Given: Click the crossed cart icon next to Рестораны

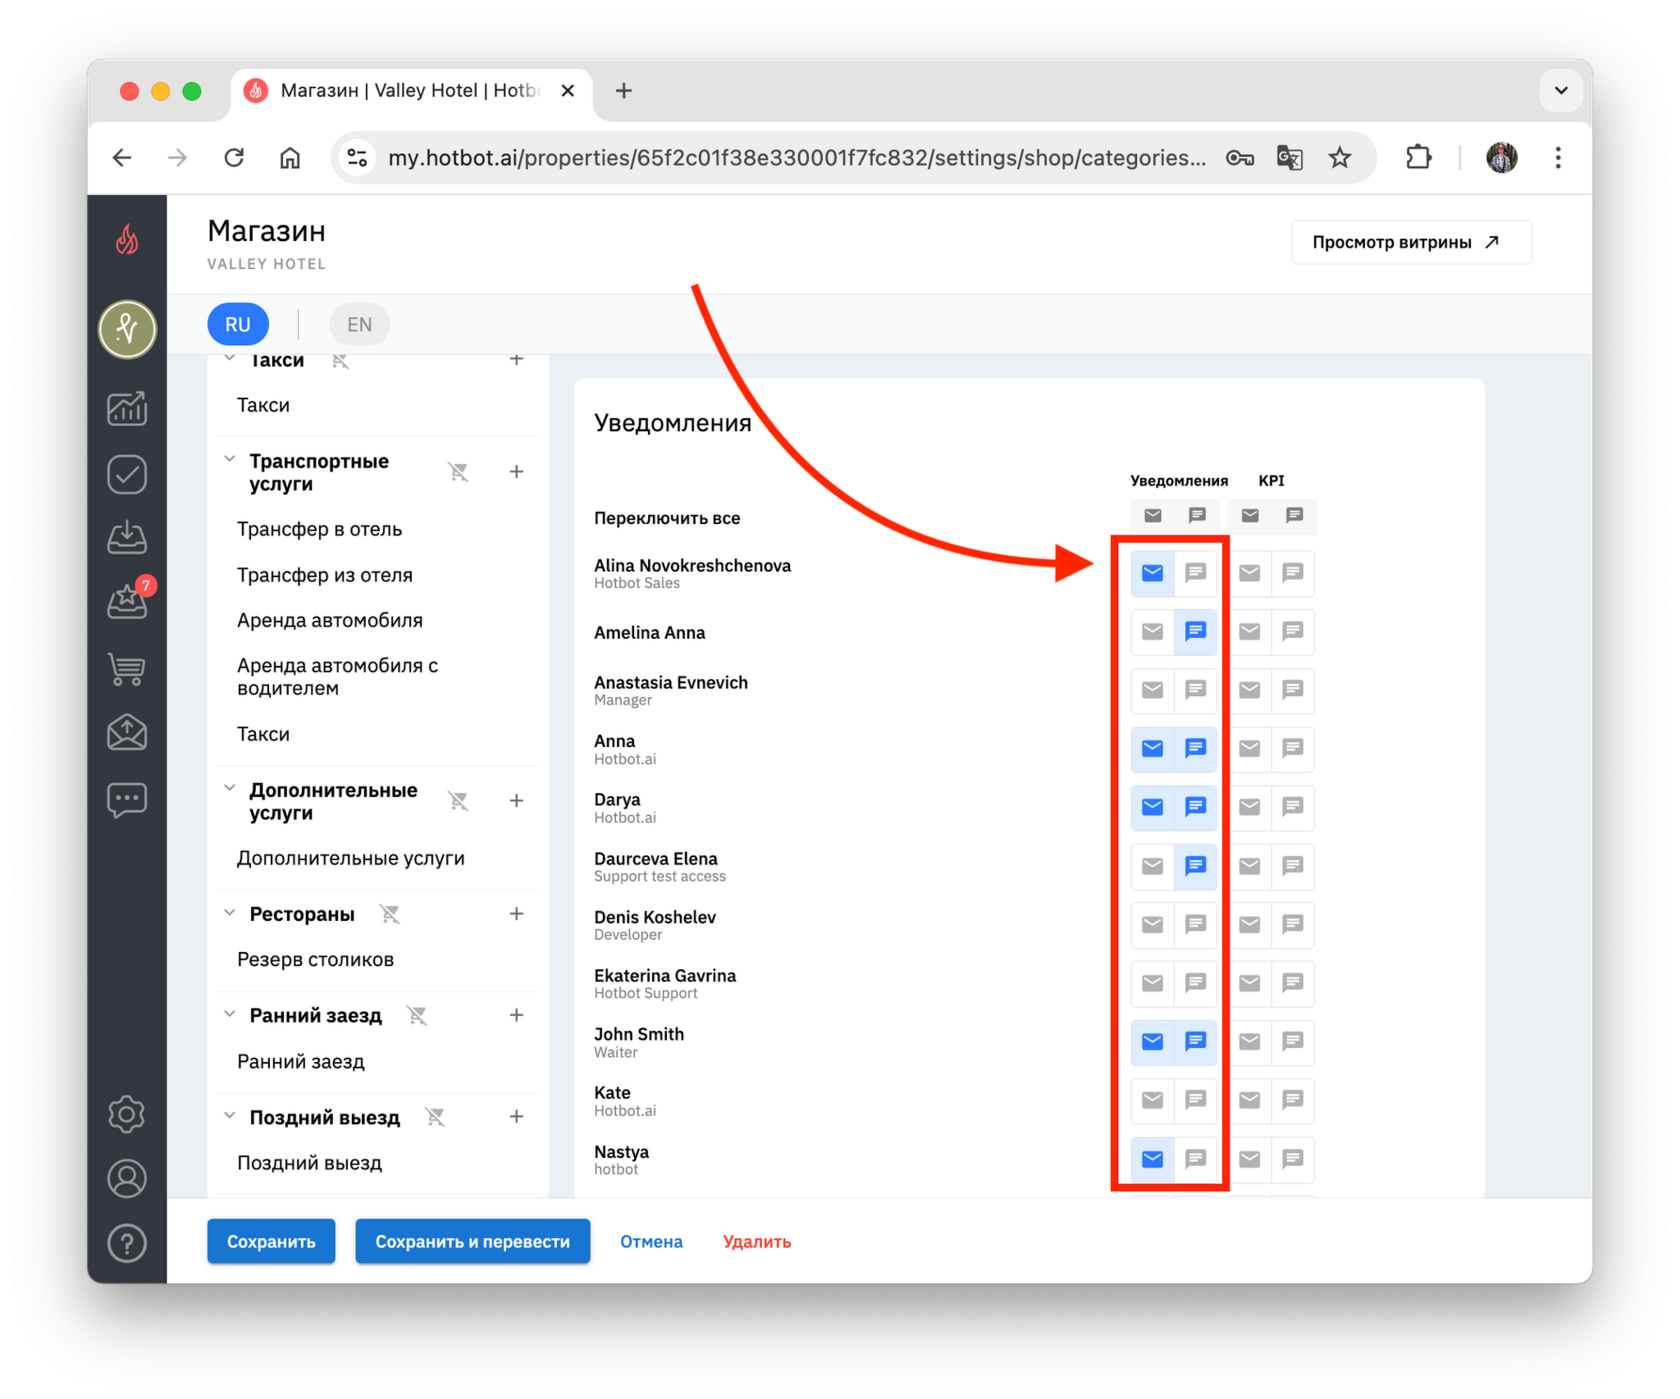Looking at the screenshot, I should (x=390, y=914).
